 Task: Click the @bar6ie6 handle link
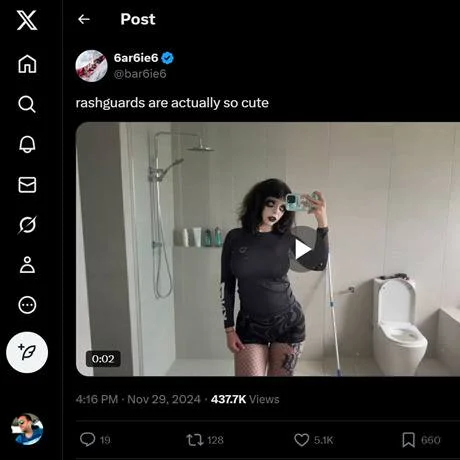(x=140, y=74)
